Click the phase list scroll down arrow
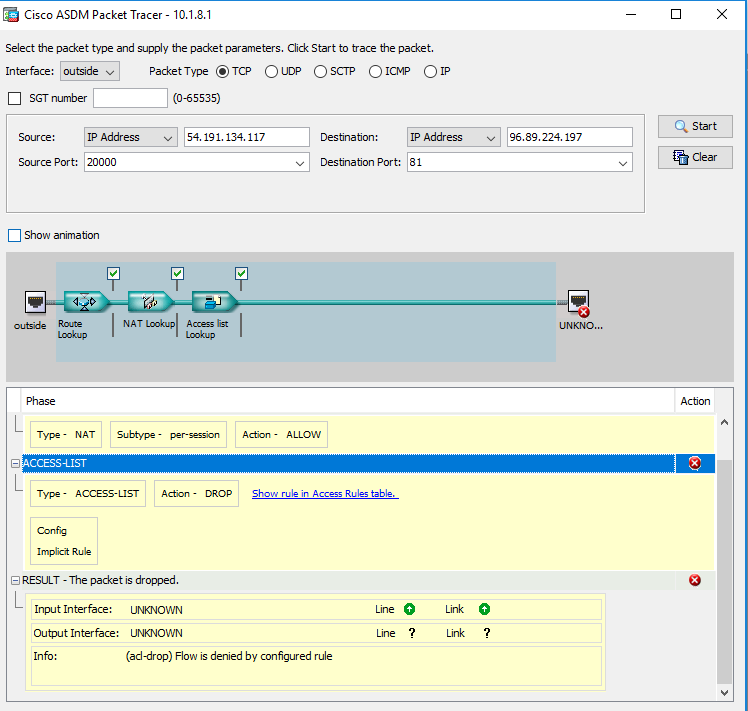Screen dimensions: 748x711 tap(724, 693)
